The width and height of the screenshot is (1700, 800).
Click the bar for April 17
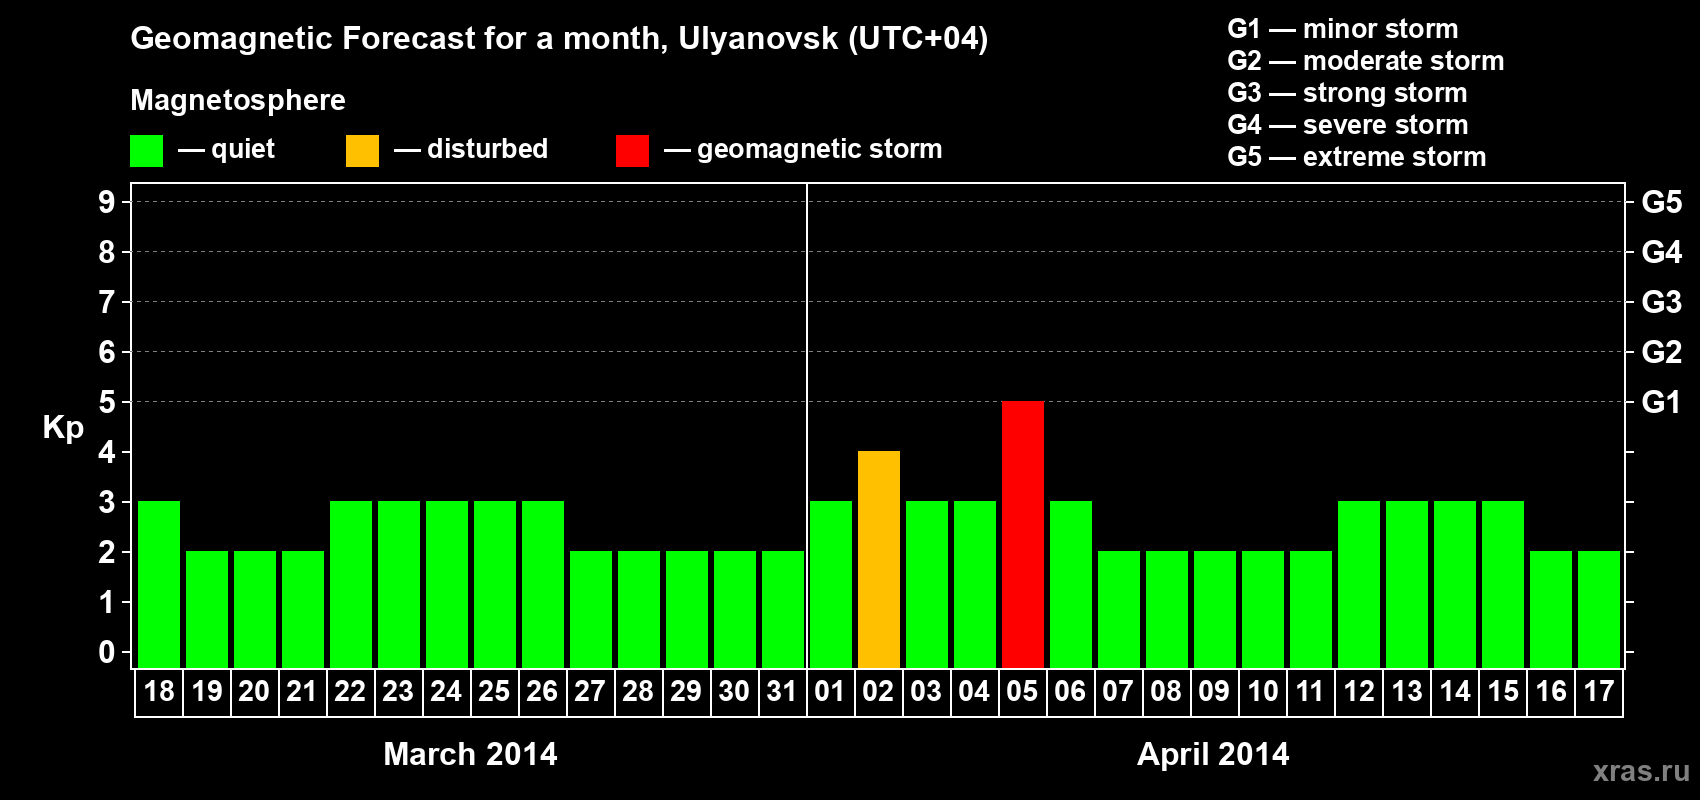1598,609
